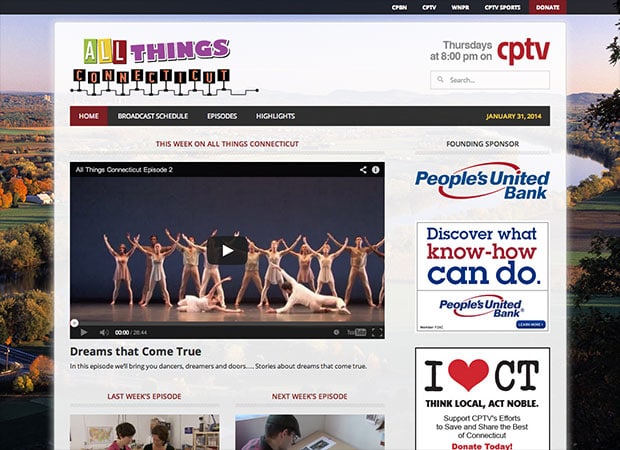Click the video share icon
620x450 pixels.
click(x=363, y=170)
